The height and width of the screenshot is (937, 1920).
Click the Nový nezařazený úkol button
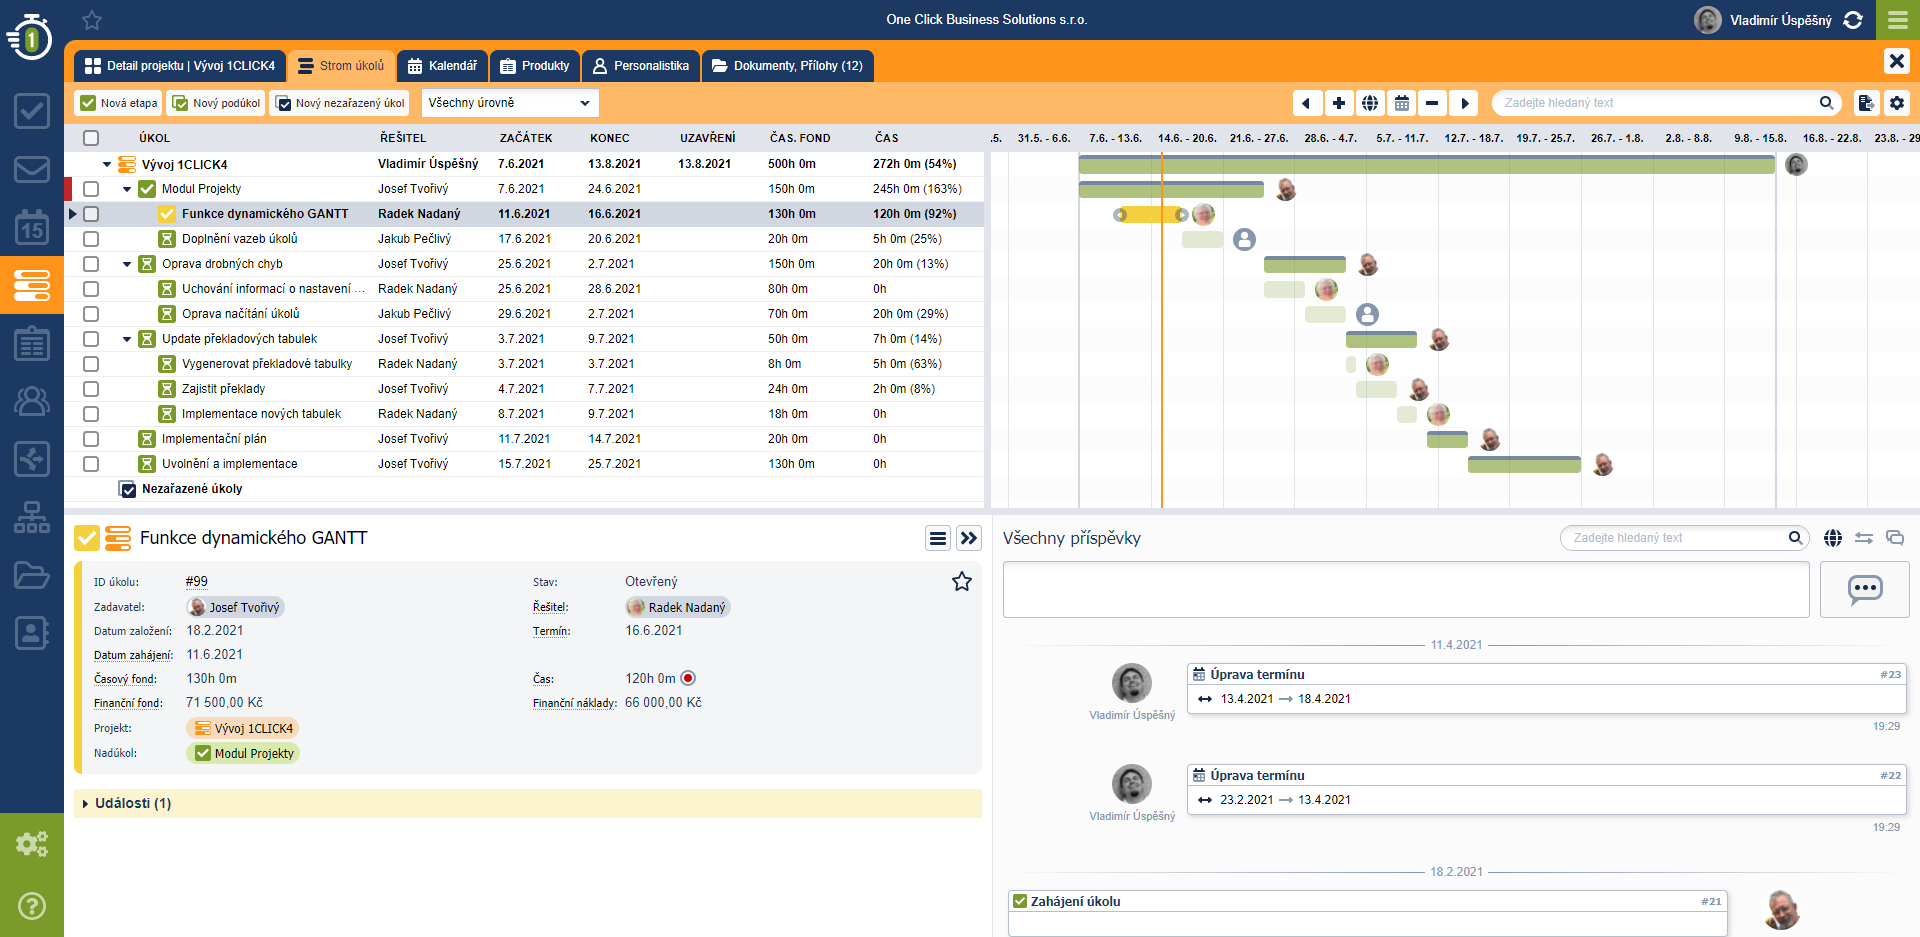tap(340, 103)
